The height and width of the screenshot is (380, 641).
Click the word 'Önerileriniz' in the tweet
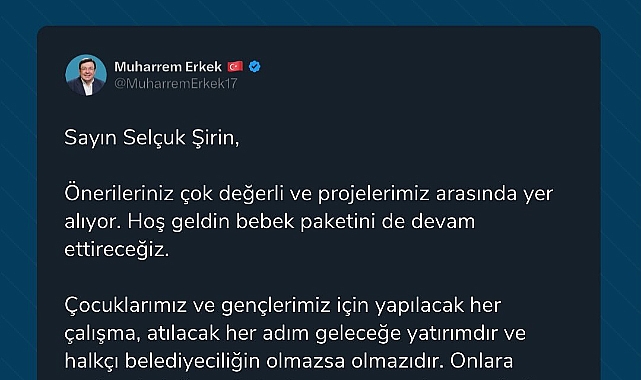(x=119, y=193)
